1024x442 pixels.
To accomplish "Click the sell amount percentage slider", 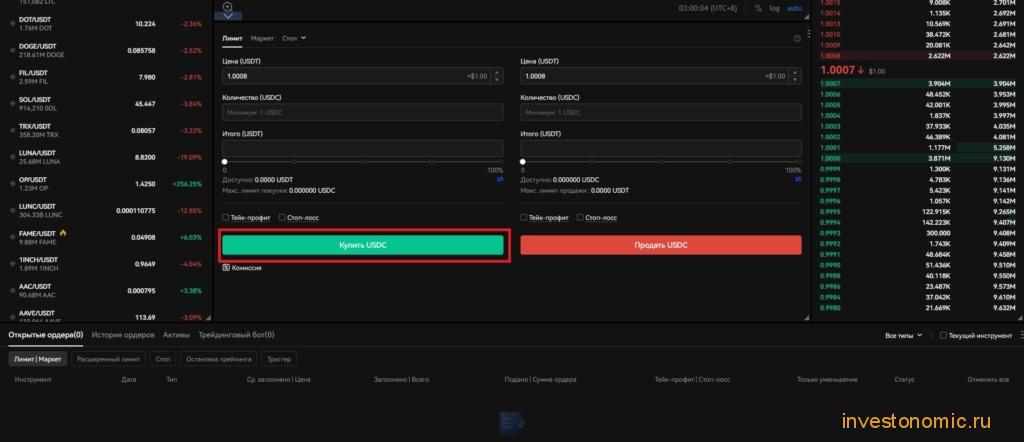I will 661,162.
